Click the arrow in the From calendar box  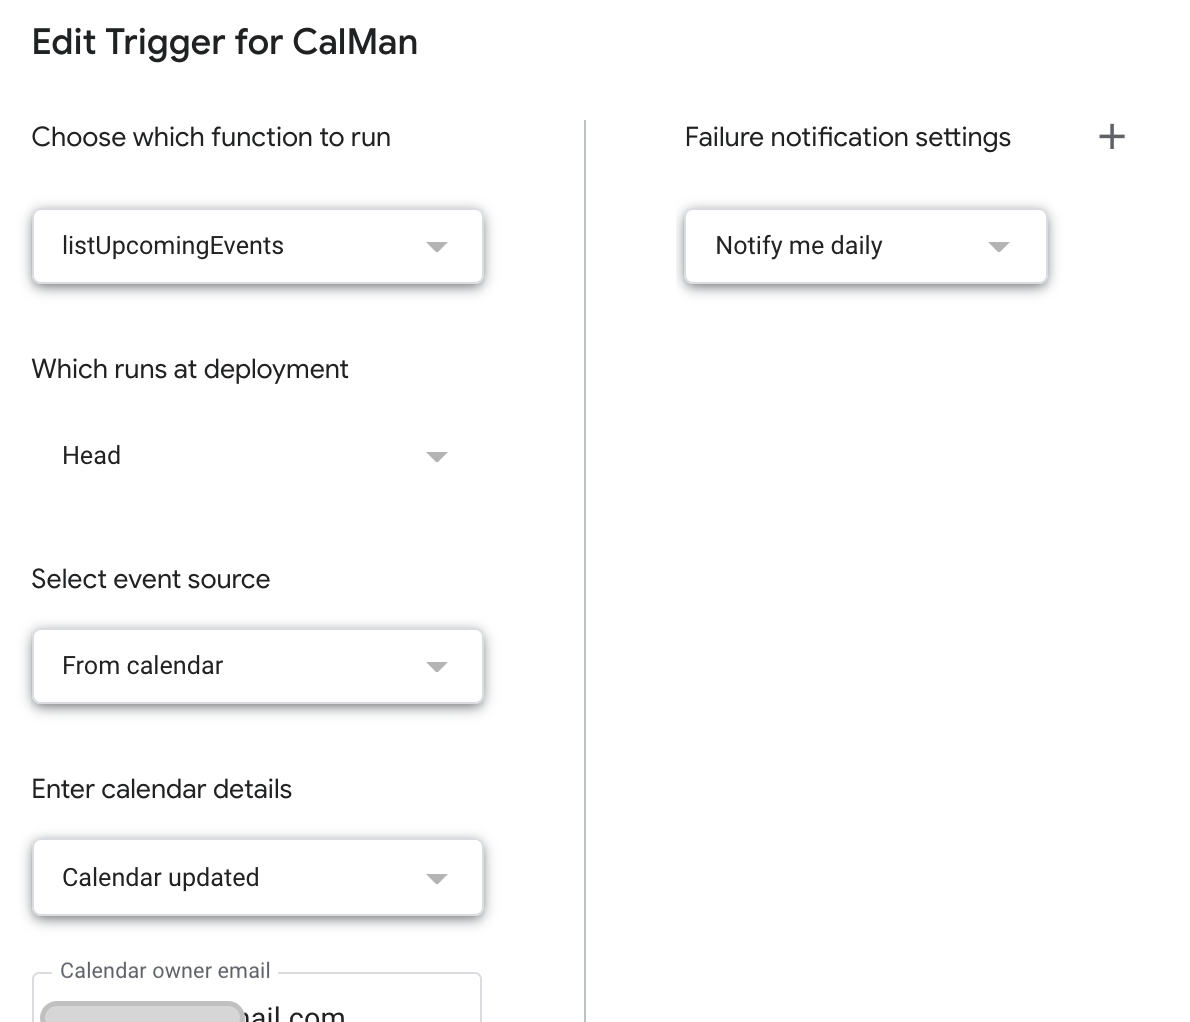pos(436,667)
